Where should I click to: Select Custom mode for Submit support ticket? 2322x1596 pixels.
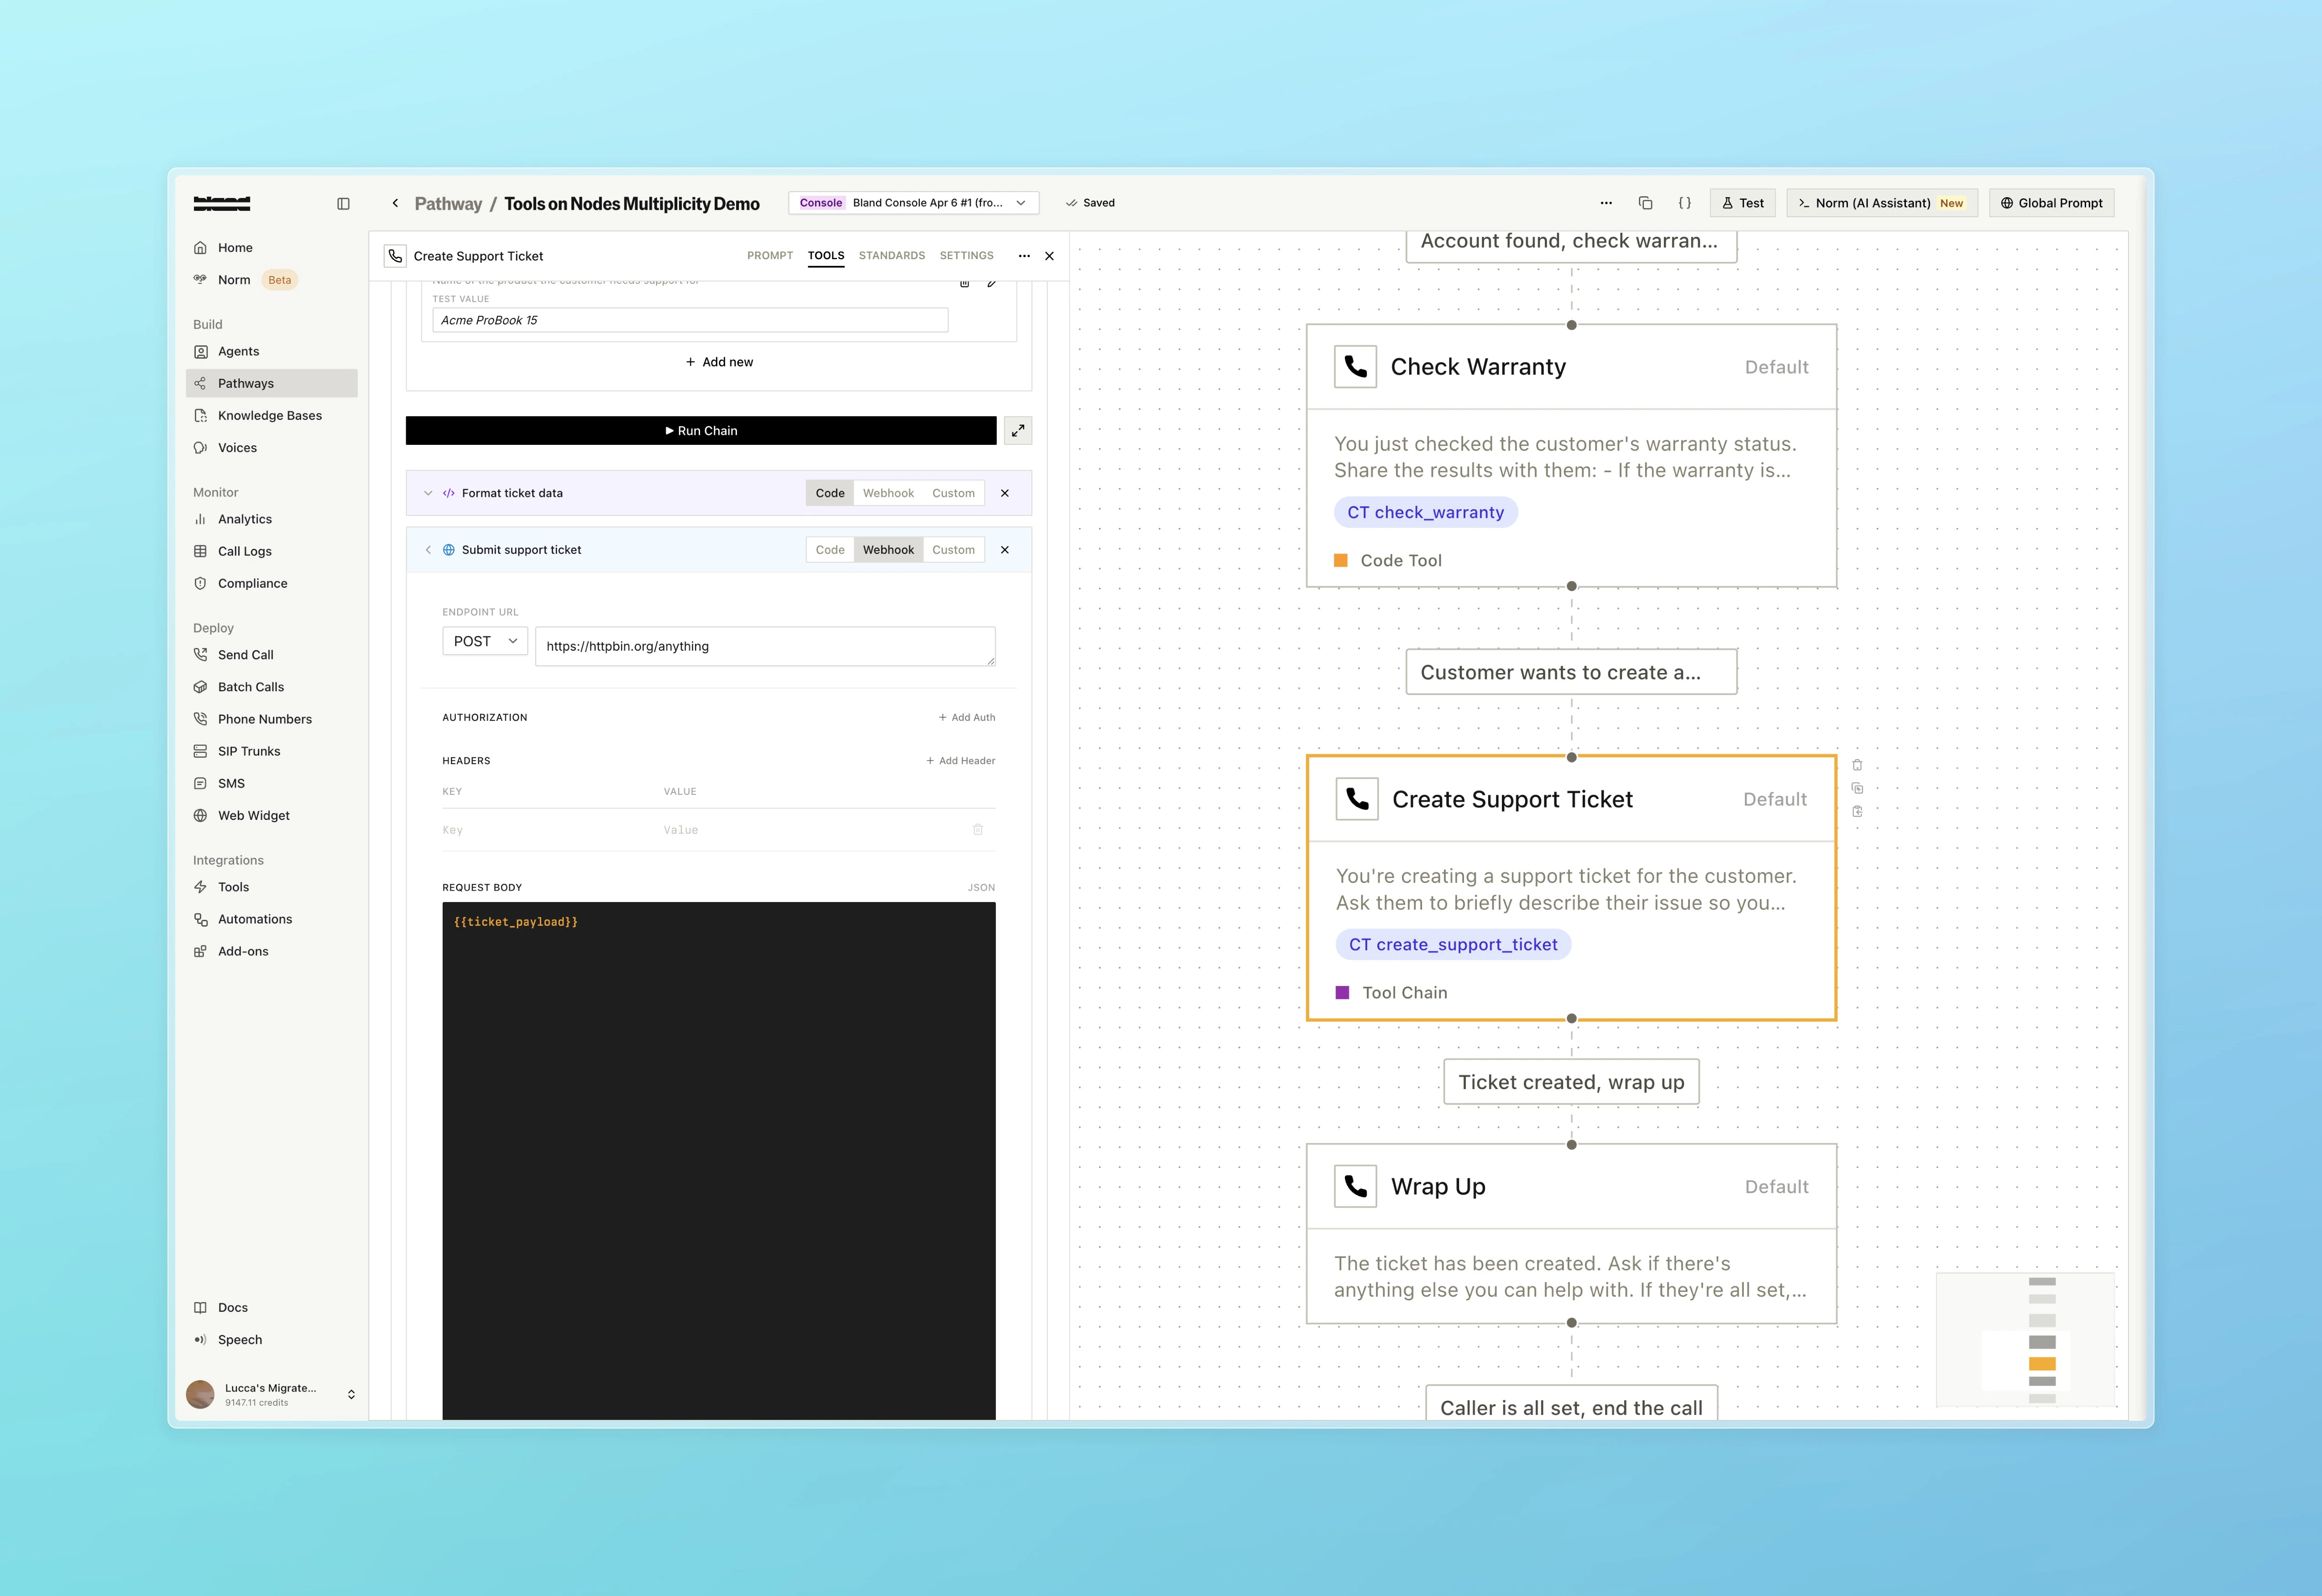(953, 549)
